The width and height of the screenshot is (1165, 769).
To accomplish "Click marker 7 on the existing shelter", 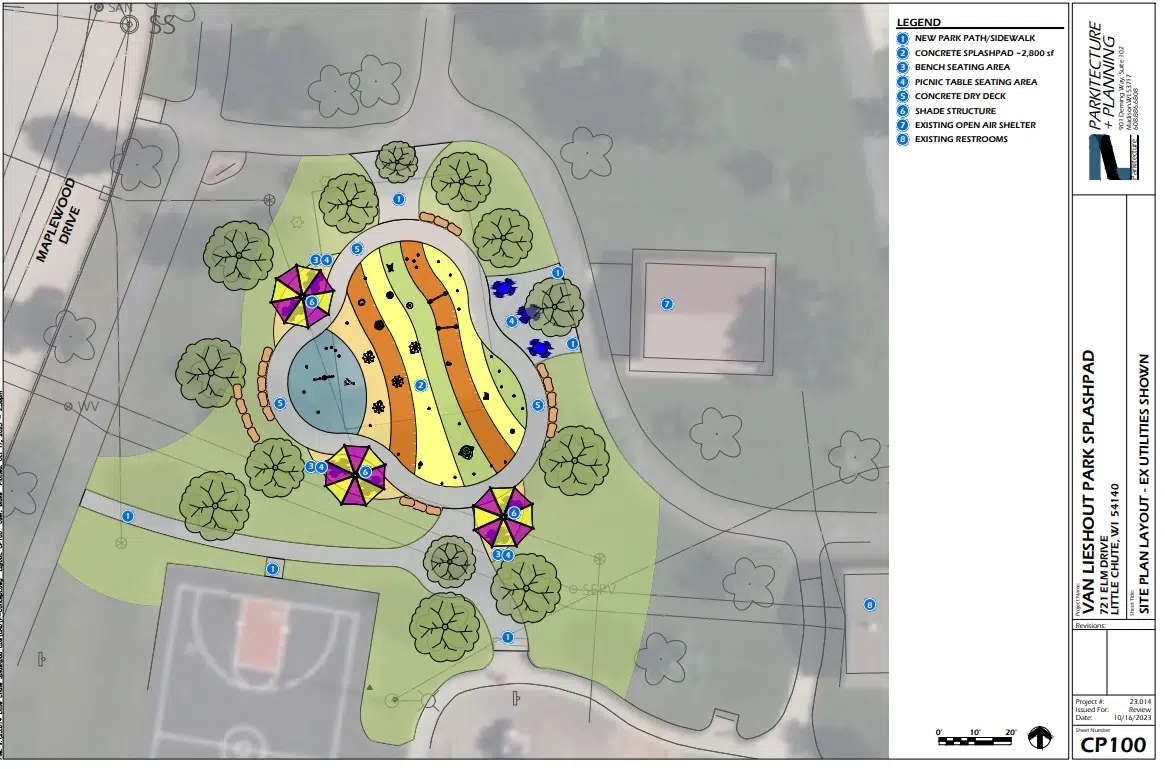I will [668, 303].
